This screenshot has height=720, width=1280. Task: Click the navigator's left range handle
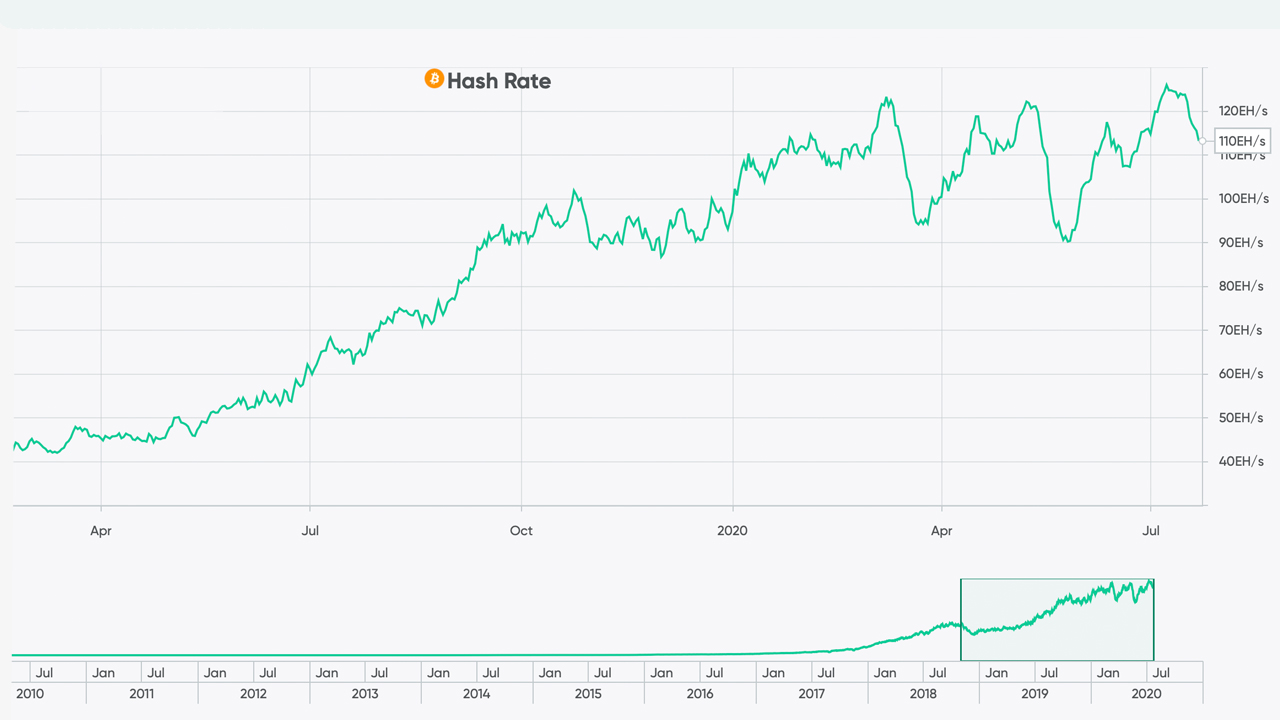[961, 619]
